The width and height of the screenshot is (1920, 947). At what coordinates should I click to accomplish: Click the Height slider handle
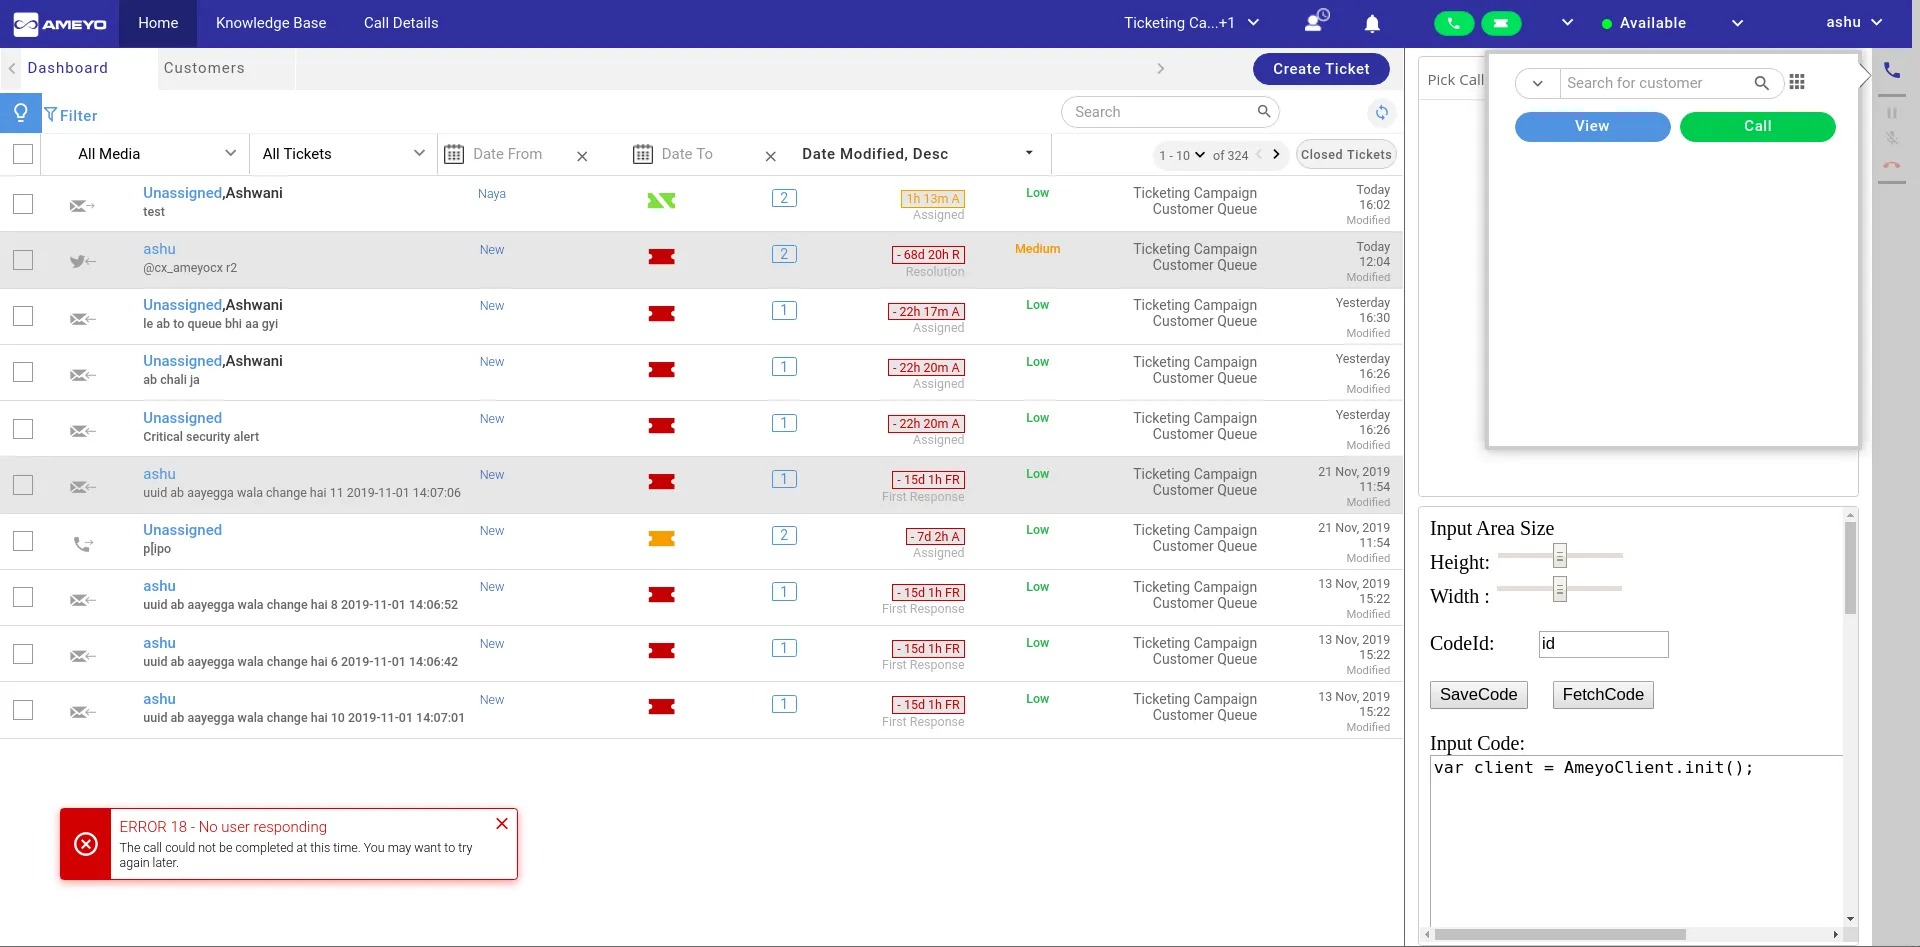[x=1559, y=555]
